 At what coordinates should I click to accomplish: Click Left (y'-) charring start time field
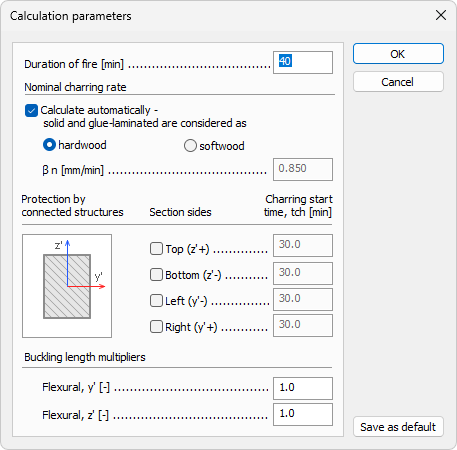(x=303, y=299)
